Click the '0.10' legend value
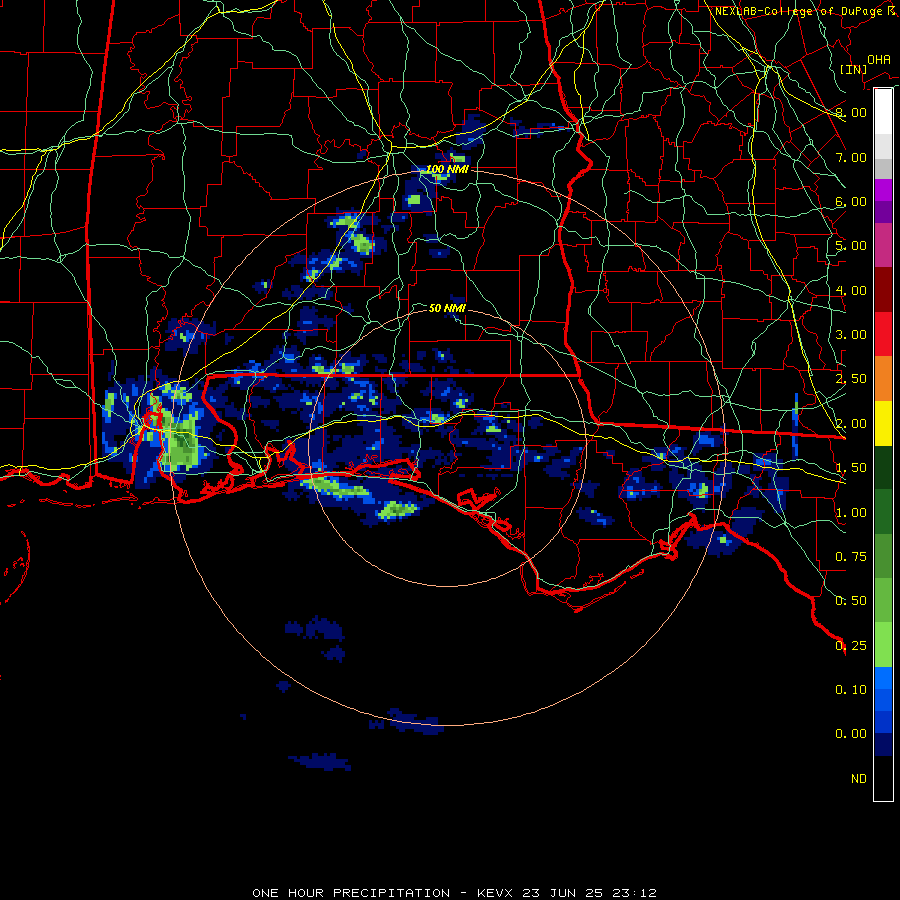The height and width of the screenshot is (900, 900). point(851,690)
